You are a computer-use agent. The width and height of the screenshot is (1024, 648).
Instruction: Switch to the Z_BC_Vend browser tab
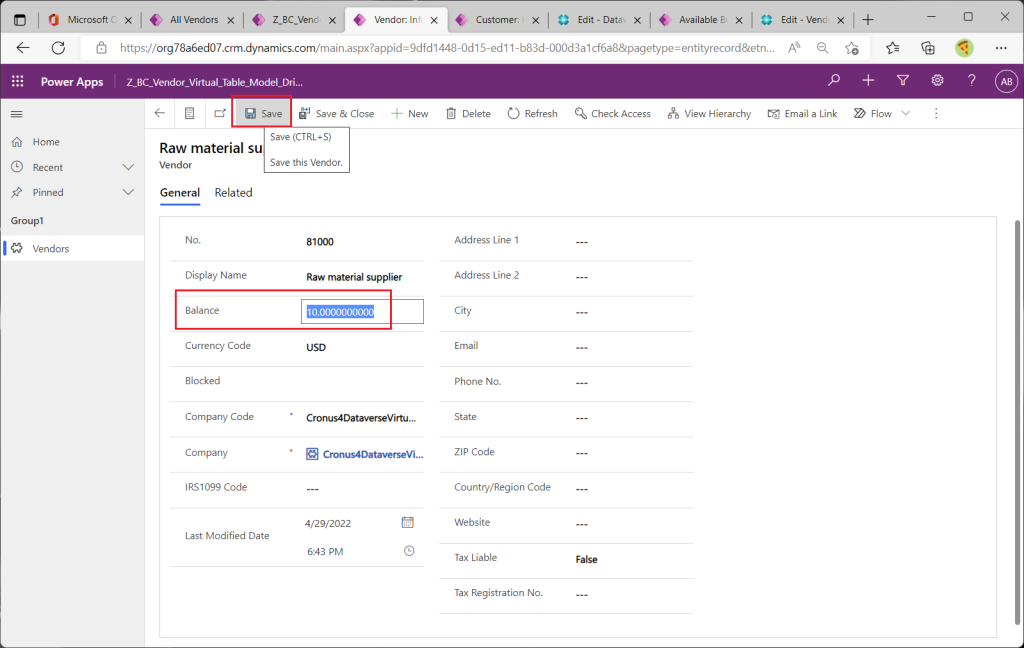295,20
